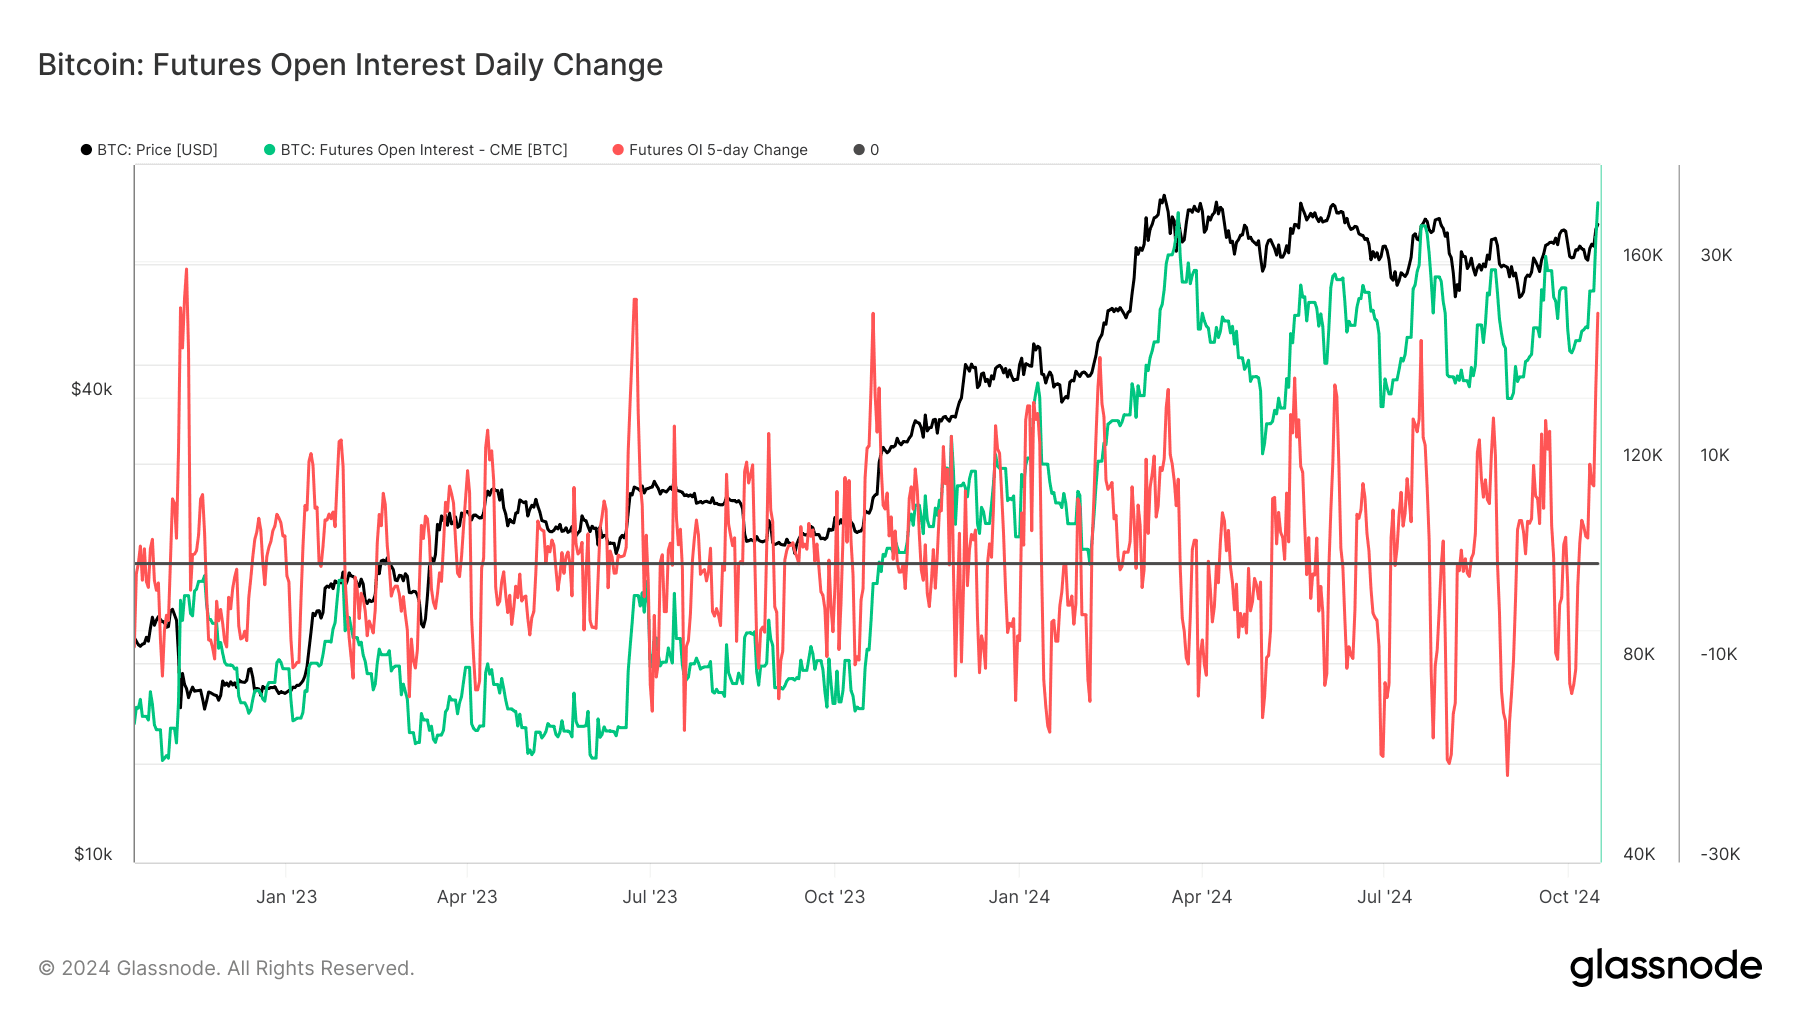Viewport: 1800px width, 1013px height.
Task: Click the 40K open interest axis label
Action: coord(1639,854)
